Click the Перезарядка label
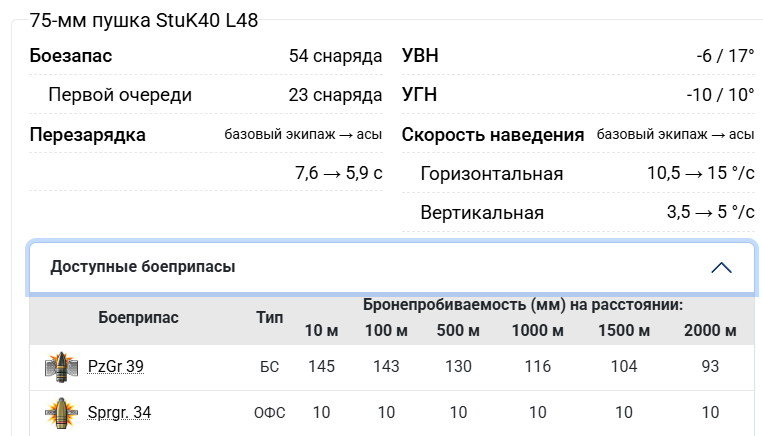 point(88,135)
